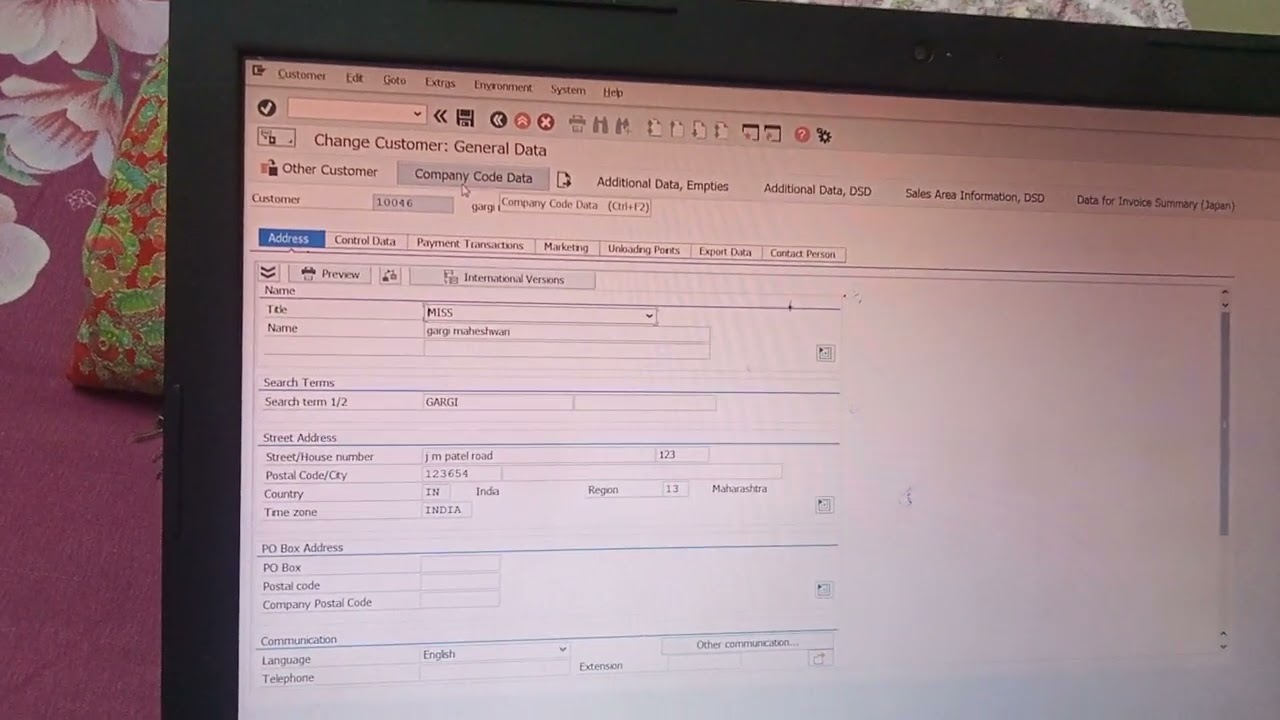Click the Next Page icon

[x=698, y=130]
